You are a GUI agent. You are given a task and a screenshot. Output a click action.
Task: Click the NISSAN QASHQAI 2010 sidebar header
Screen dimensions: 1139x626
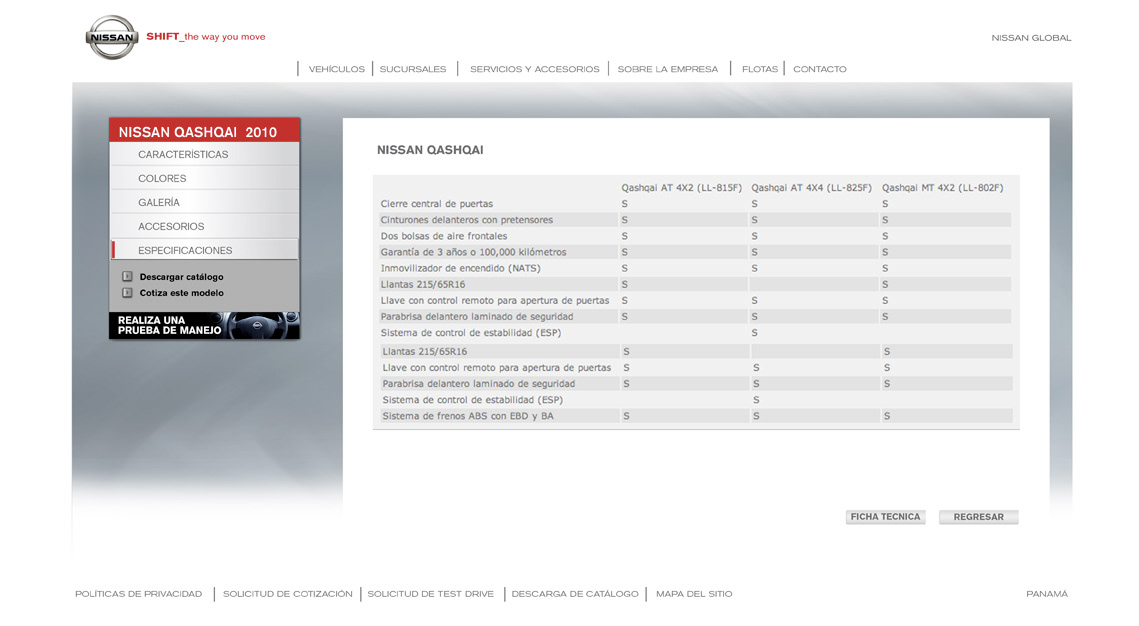(204, 131)
